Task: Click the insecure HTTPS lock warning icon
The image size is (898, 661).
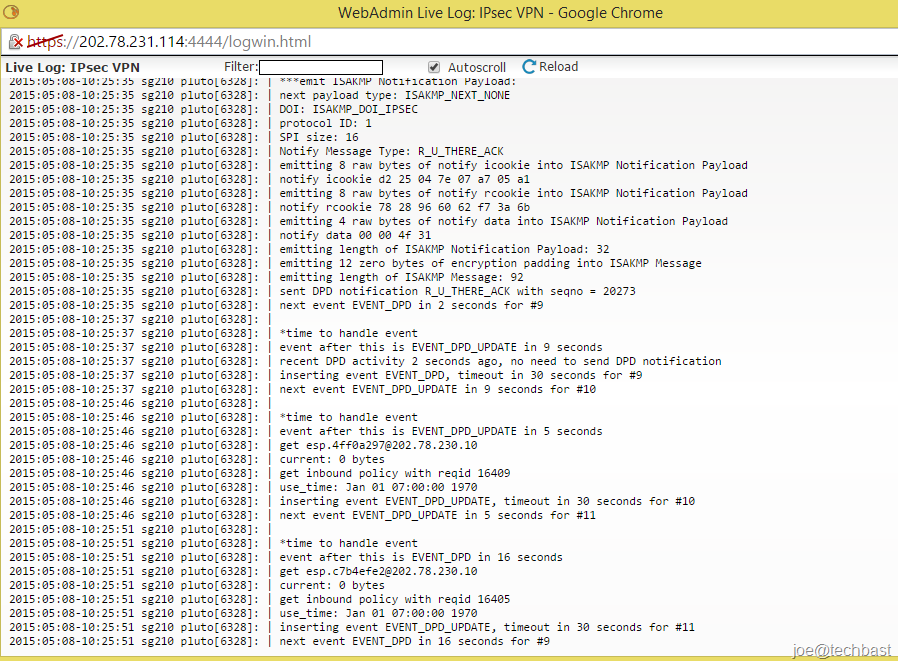Action: click(x=15, y=42)
